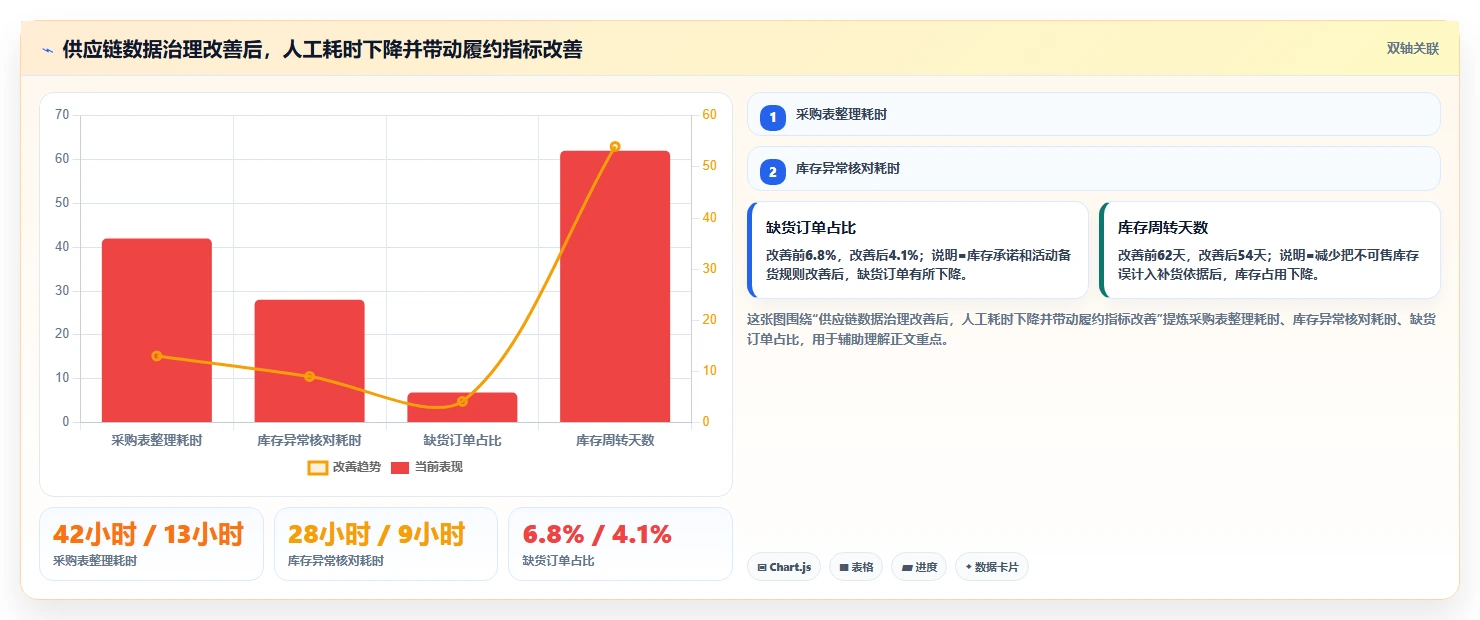Toggle the 改善趋势 legend swatch
The image size is (1480, 620).
tap(317, 467)
